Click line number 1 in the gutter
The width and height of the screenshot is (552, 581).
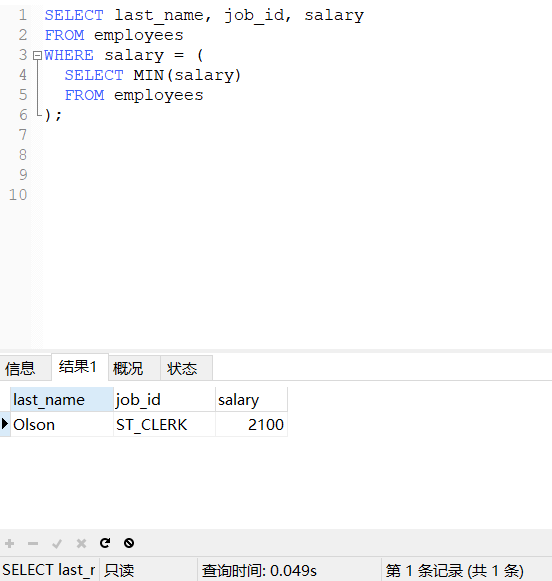coord(23,15)
